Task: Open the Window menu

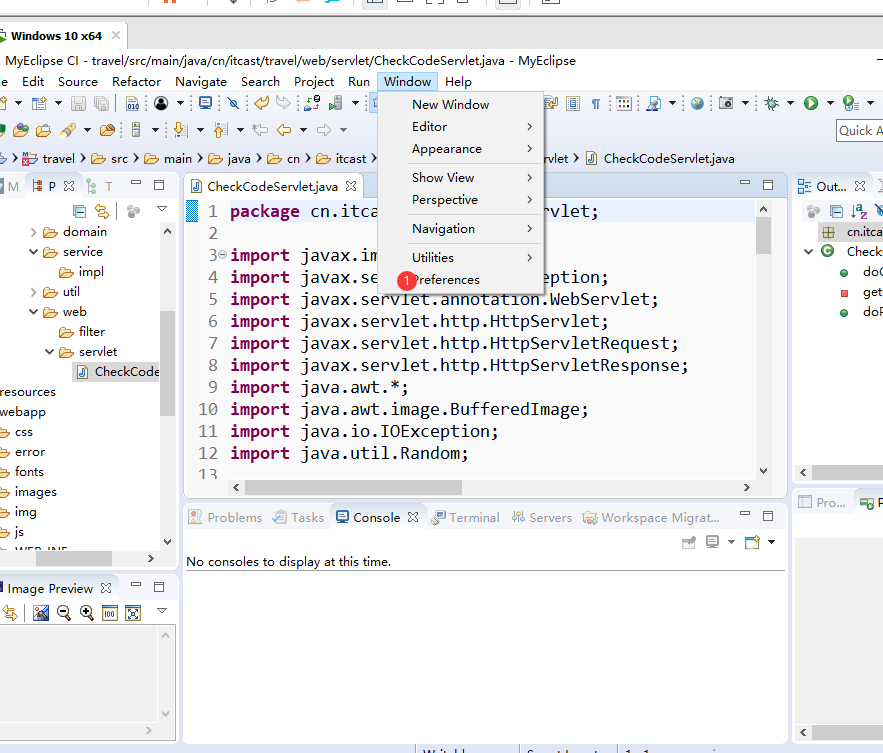Action: [x=407, y=82]
